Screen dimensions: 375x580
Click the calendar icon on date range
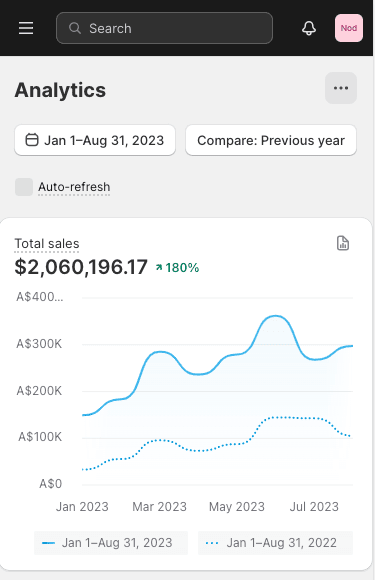(x=32, y=140)
